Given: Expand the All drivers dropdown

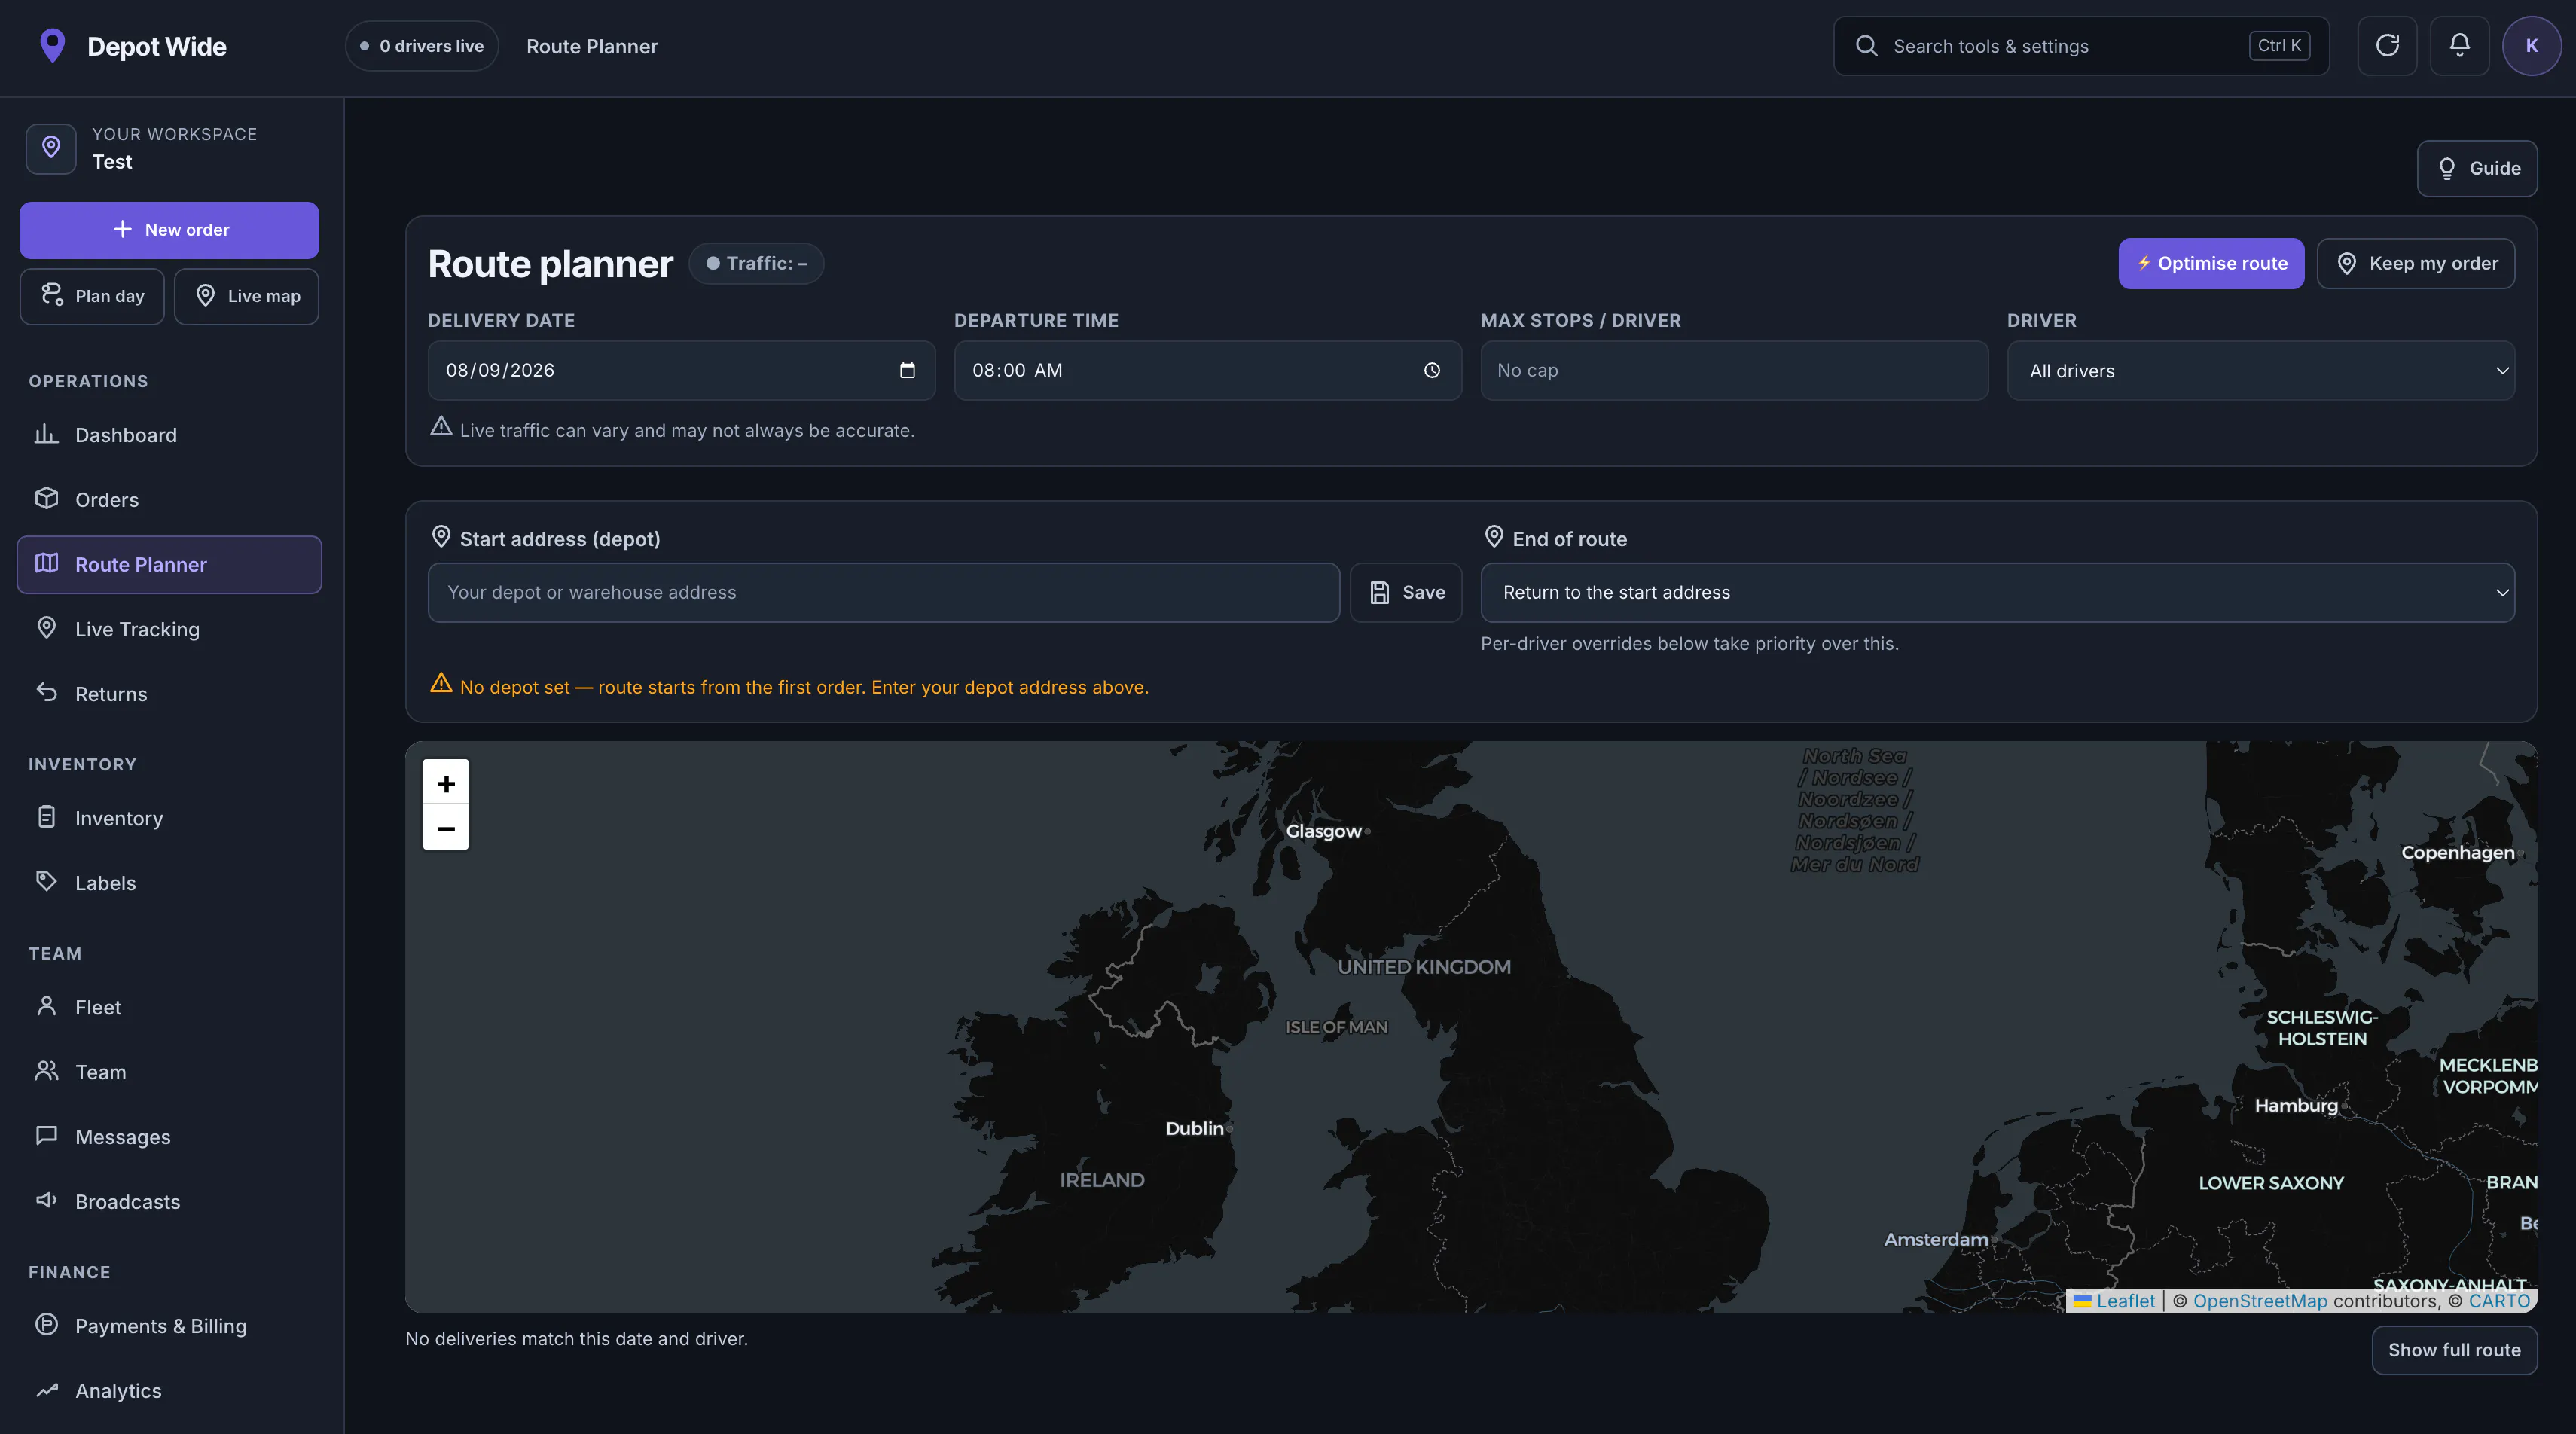Looking at the screenshot, I should point(2260,371).
